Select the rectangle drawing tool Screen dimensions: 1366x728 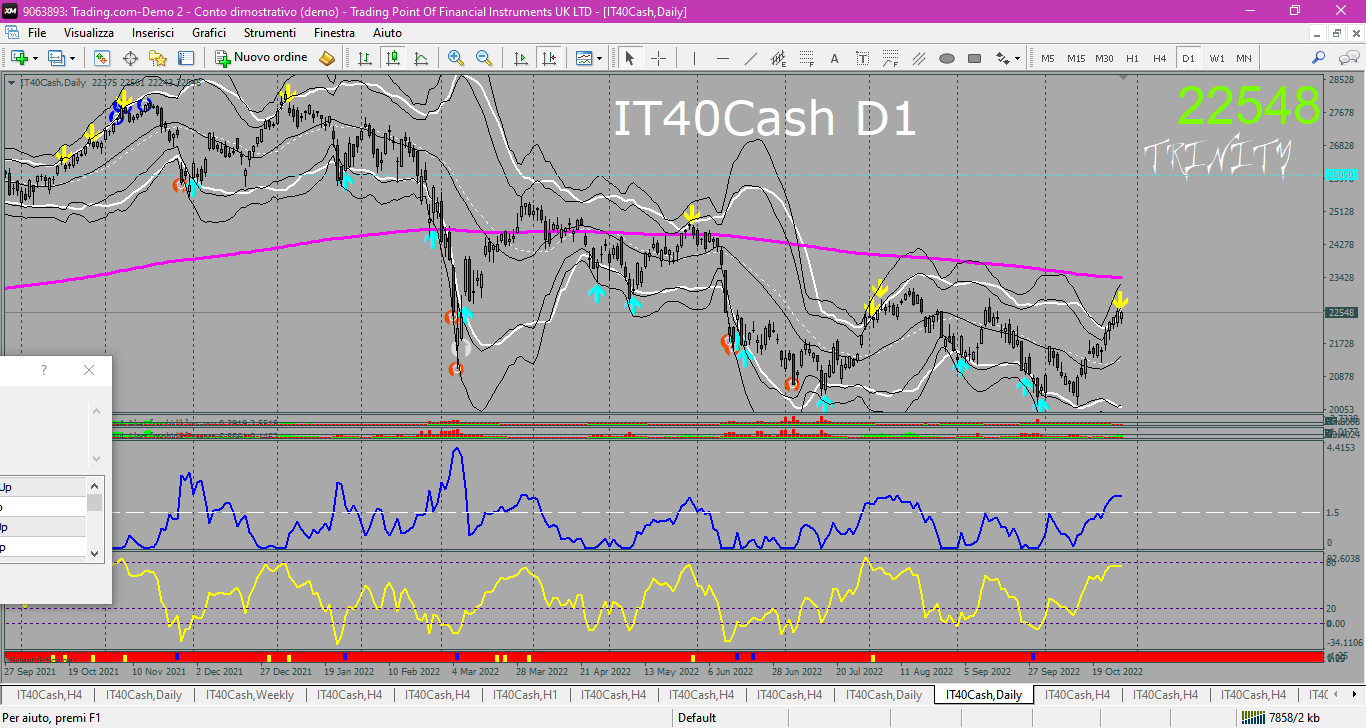click(974, 58)
